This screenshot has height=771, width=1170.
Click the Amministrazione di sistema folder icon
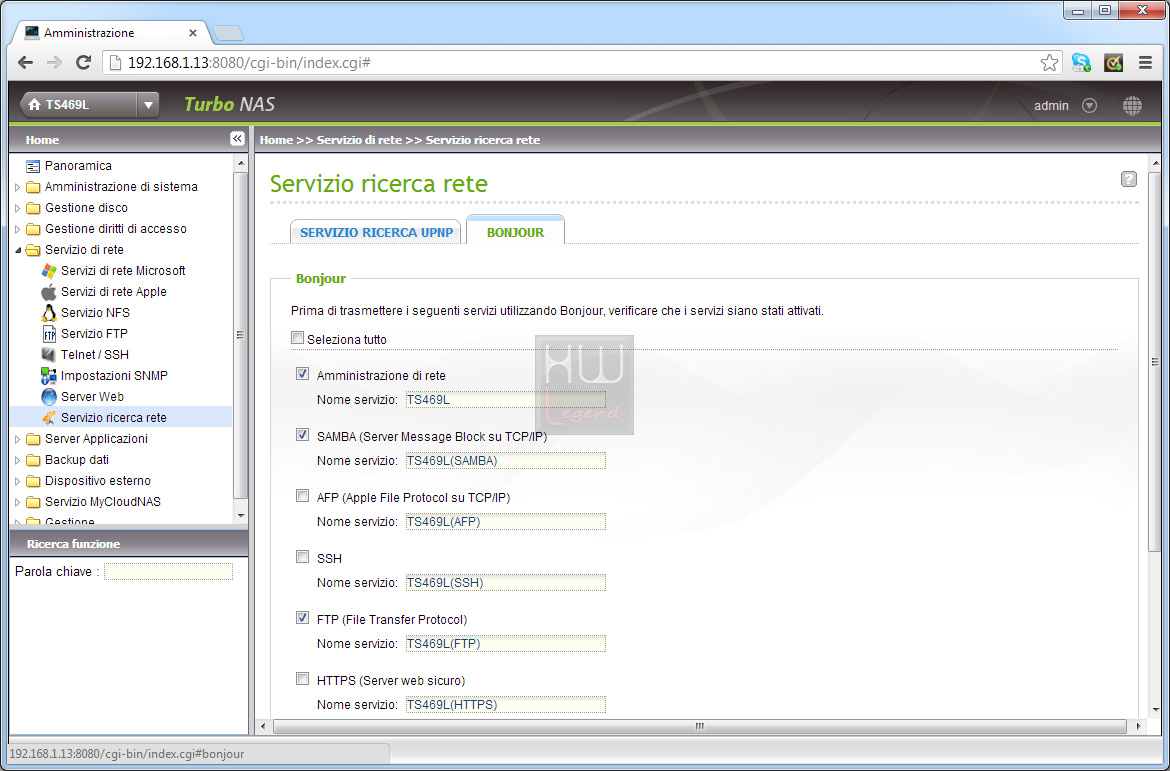point(33,187)
